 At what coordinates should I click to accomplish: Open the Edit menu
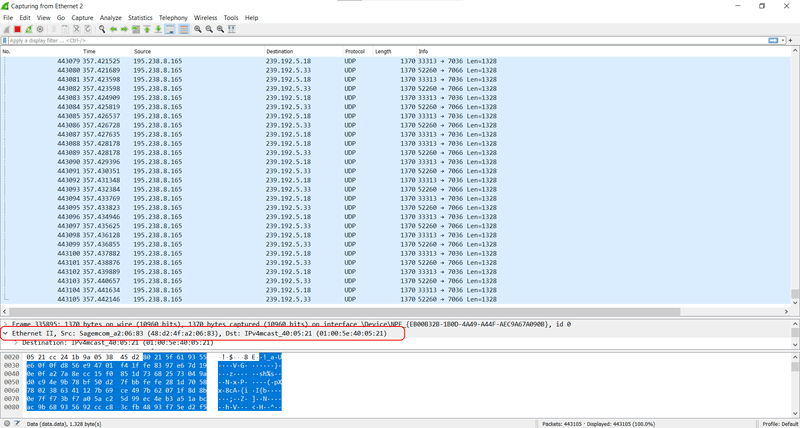click(x=25, y=17)
